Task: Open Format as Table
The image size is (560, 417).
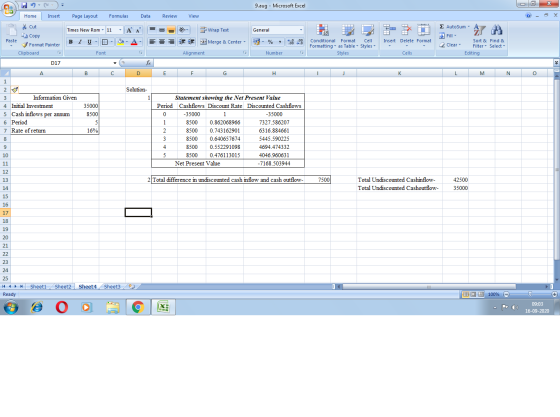Action: point(348,36)
